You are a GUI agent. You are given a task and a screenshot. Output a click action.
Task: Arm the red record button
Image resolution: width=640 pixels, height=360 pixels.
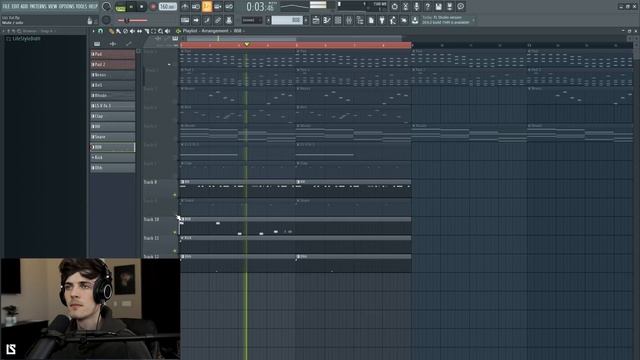click(x=153, y=7)
